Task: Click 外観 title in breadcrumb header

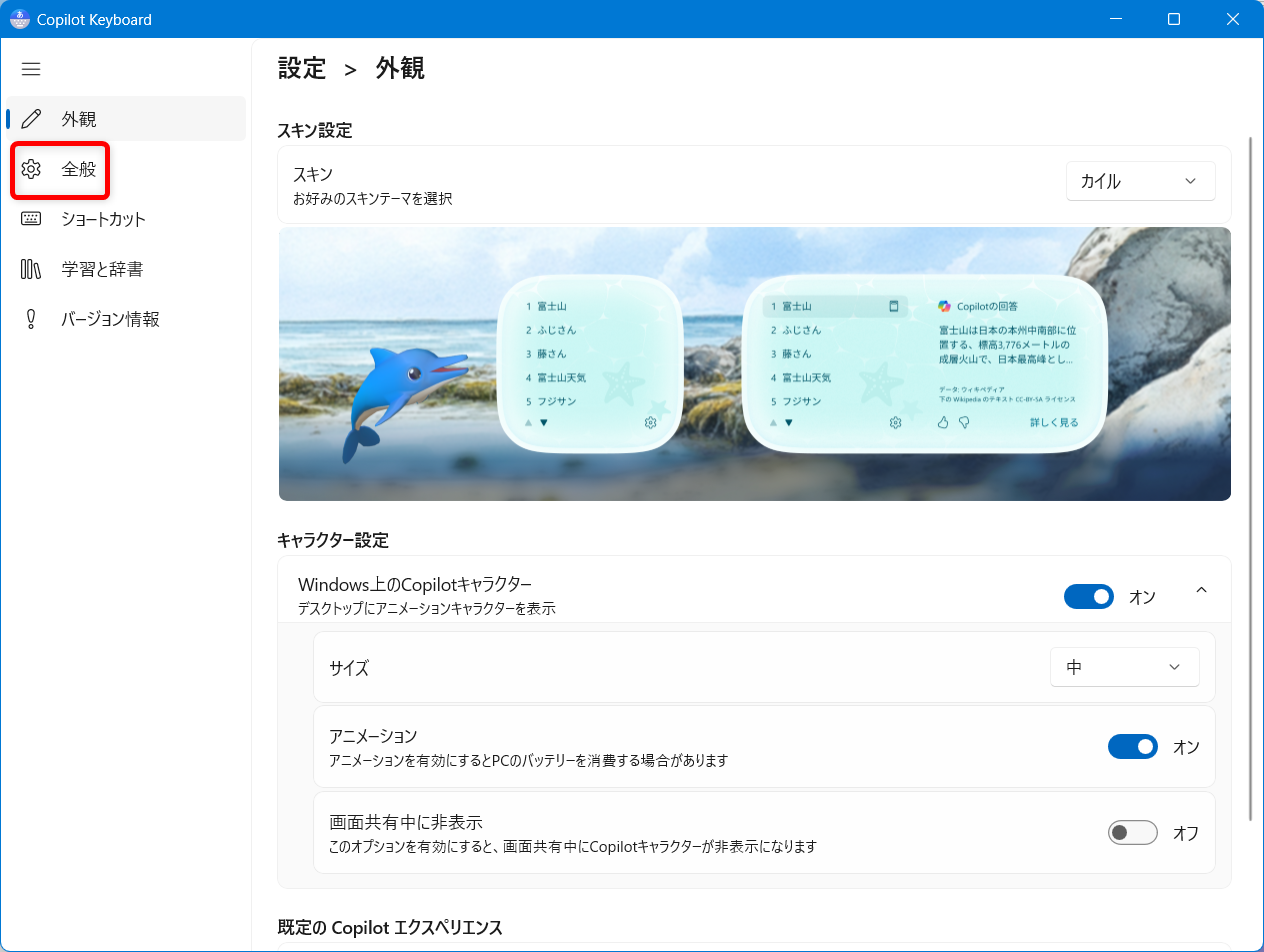Action: [x=400, y=68]
